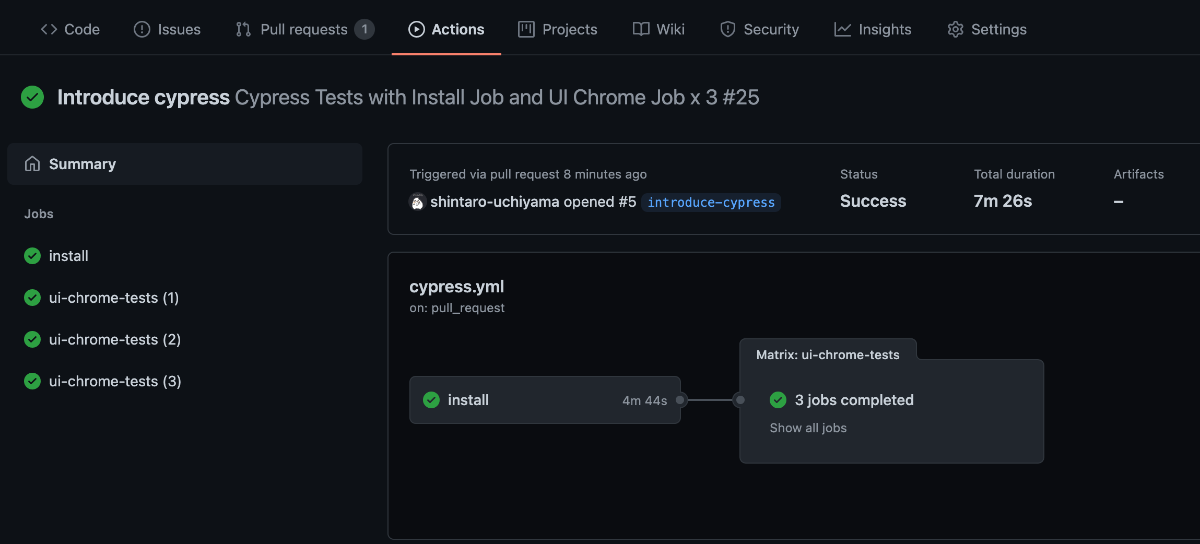1200x544 pixels.
Task: Click the Jobs section heading
Action: tap(39, 214)
